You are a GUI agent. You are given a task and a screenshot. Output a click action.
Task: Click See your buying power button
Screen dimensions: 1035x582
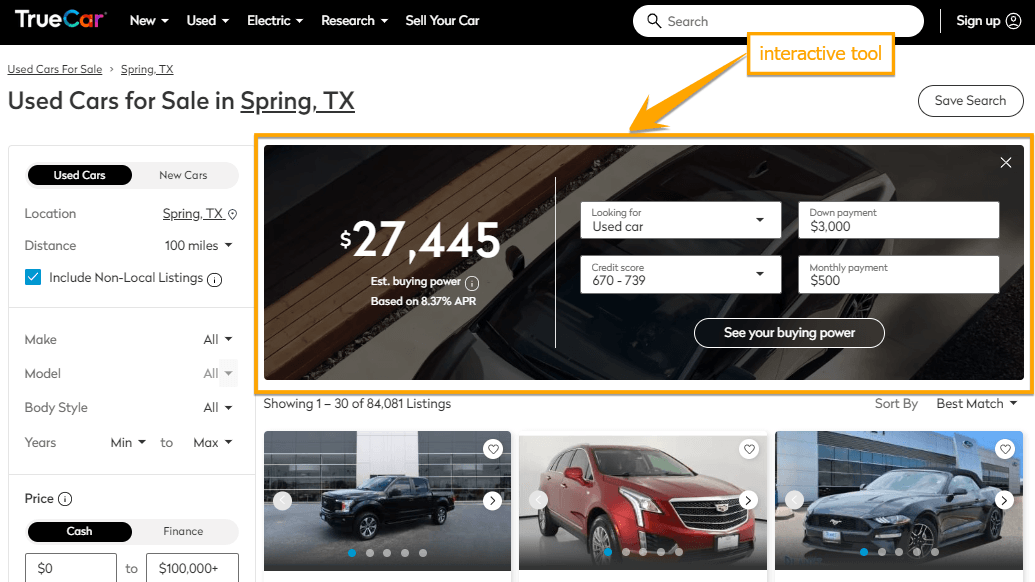click(789, 333)
